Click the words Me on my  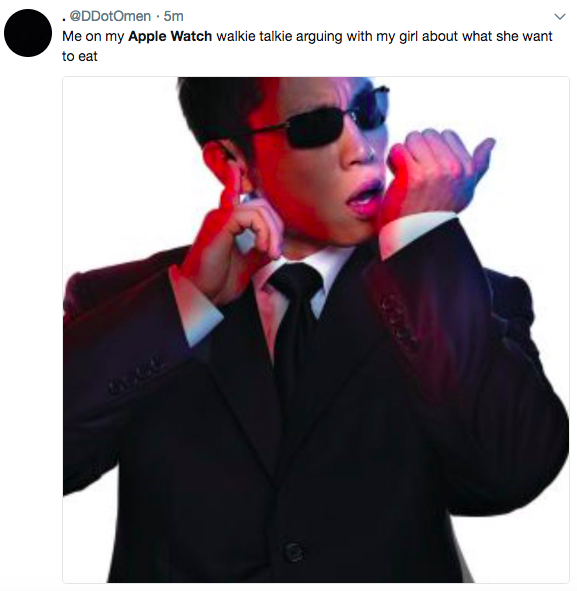coord(93,37)
